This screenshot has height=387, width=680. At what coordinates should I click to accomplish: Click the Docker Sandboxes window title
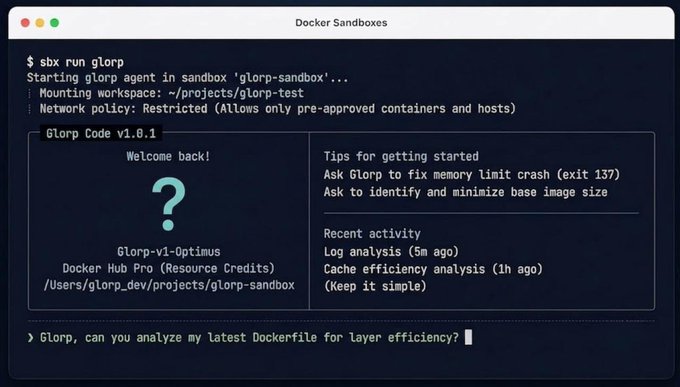click(x=341, y=23)
